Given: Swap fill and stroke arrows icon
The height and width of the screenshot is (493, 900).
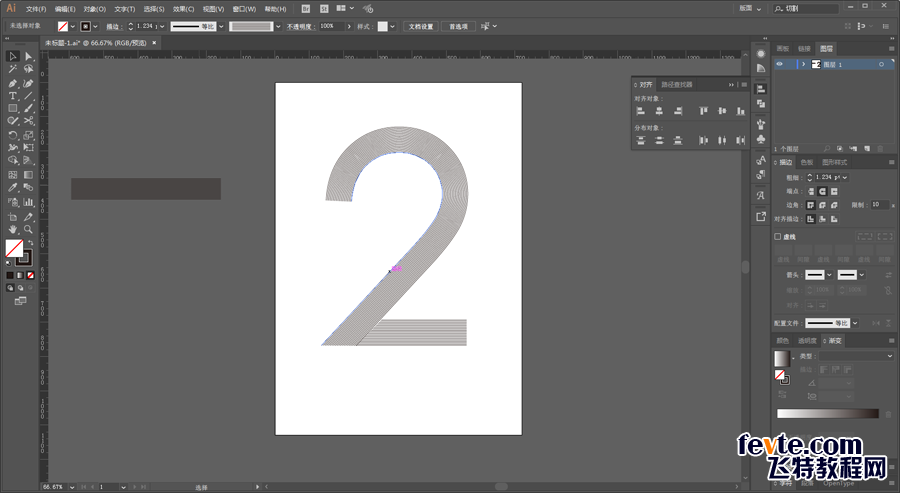Looking at the screenshot, I should pos(30,243).
